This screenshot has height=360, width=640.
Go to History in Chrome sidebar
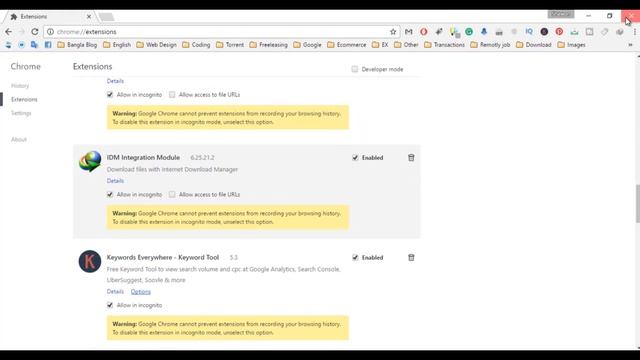pyautogui.click(x=20, y=86)
